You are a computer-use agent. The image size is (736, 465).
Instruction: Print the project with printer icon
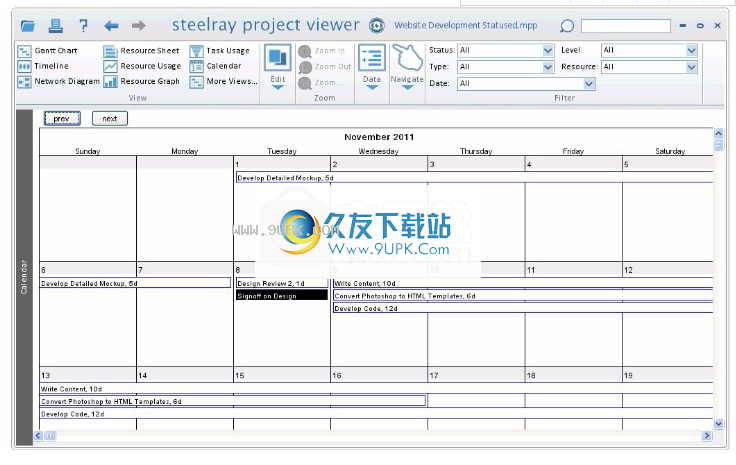coord(55,25)
